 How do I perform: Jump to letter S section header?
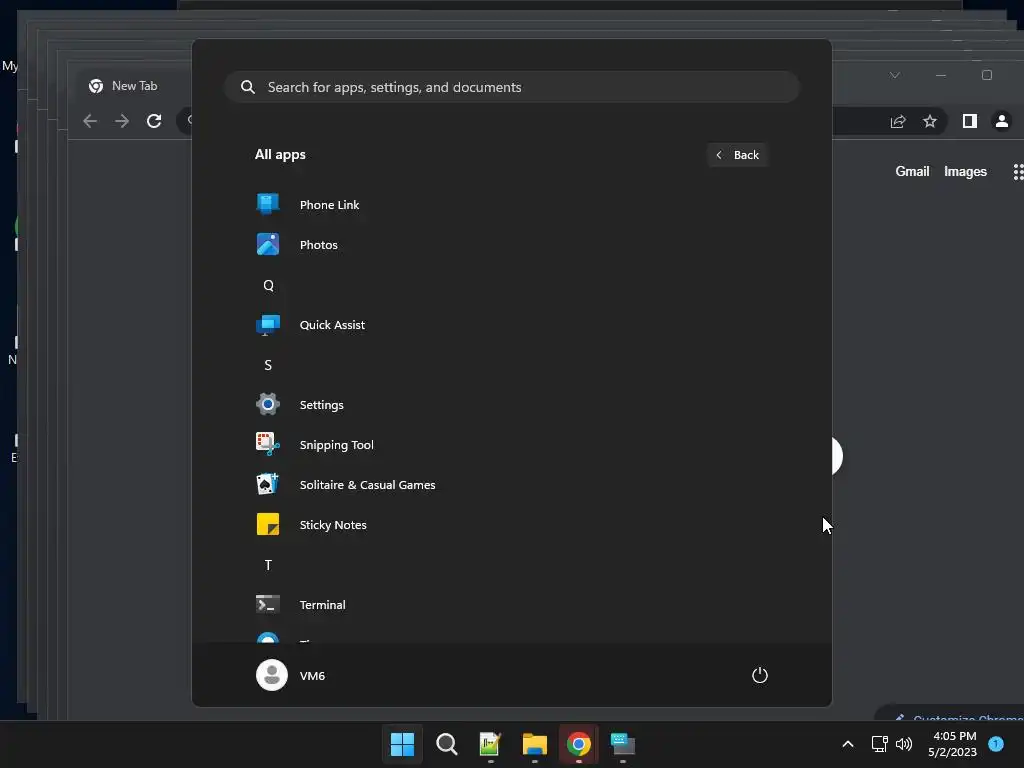pos(268,365)
